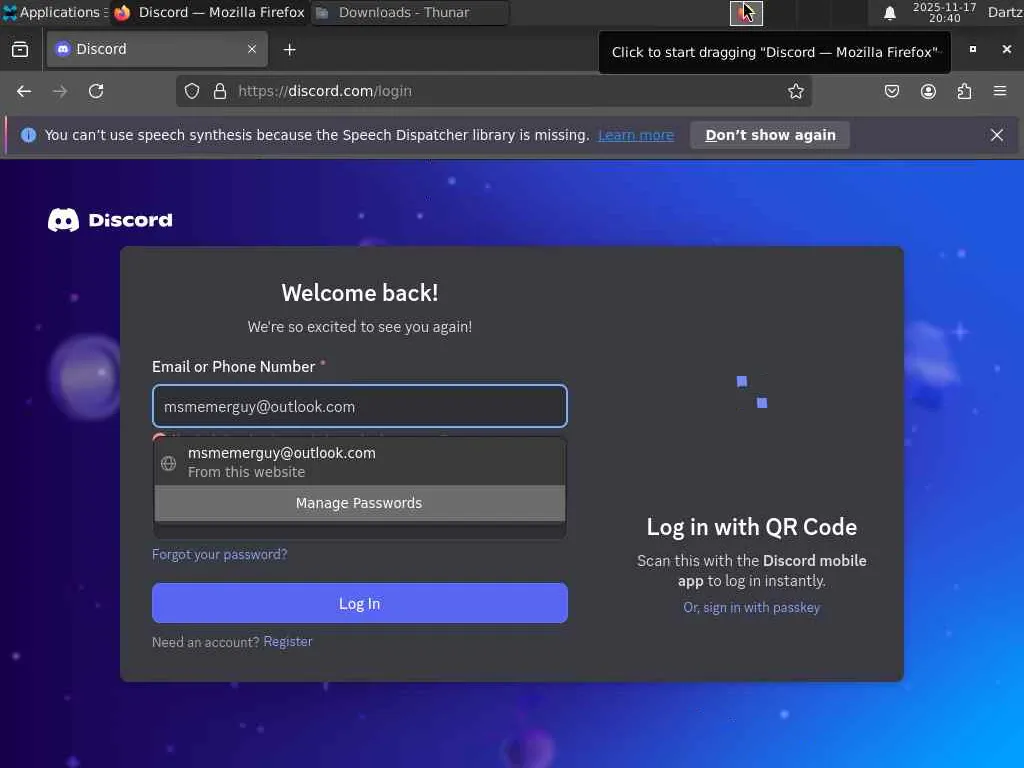Open the Firefox account icon
1024x768 pixels.
click(928, 91)
